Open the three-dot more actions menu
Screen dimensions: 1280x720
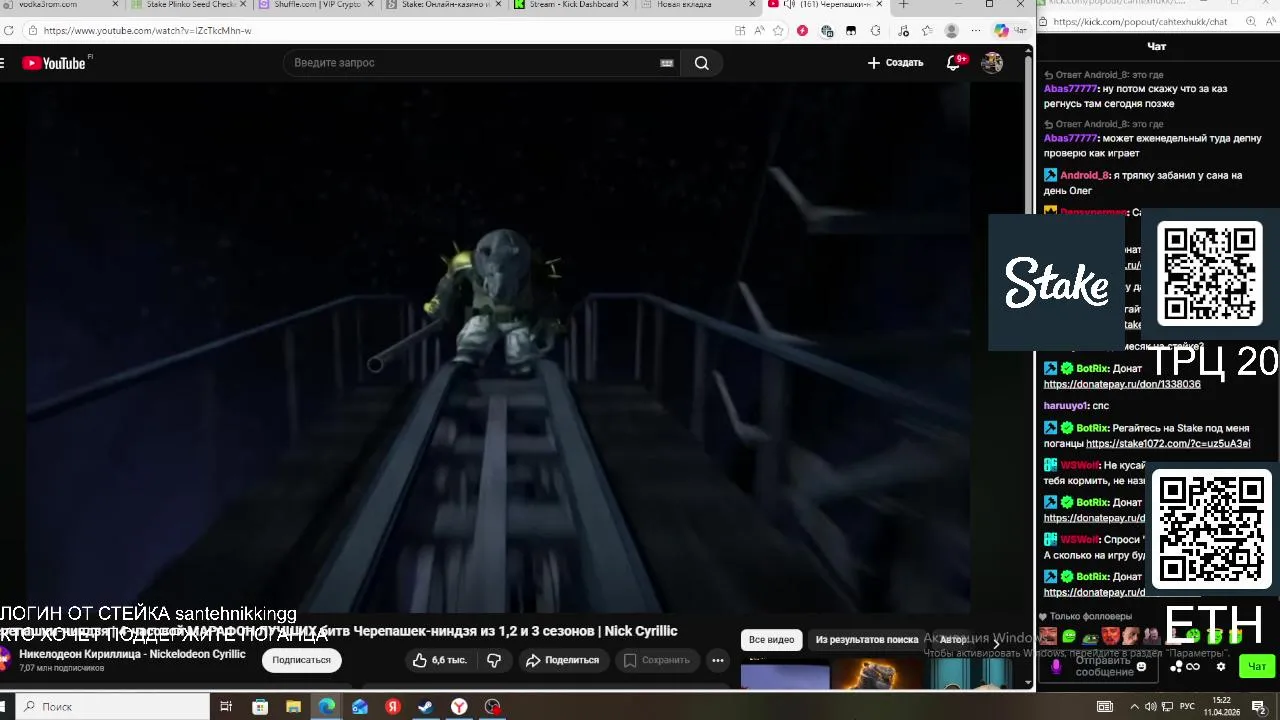717,660
